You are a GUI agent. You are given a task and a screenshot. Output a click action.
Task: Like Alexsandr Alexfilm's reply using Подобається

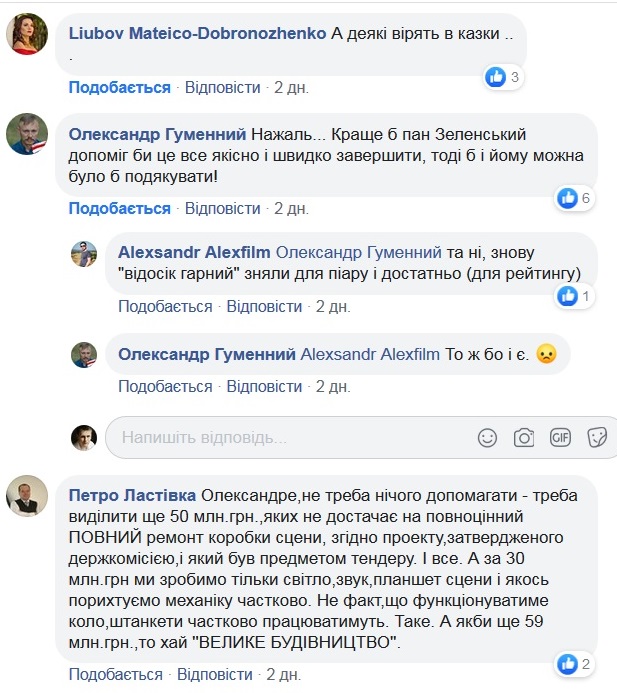click(165, 306)
